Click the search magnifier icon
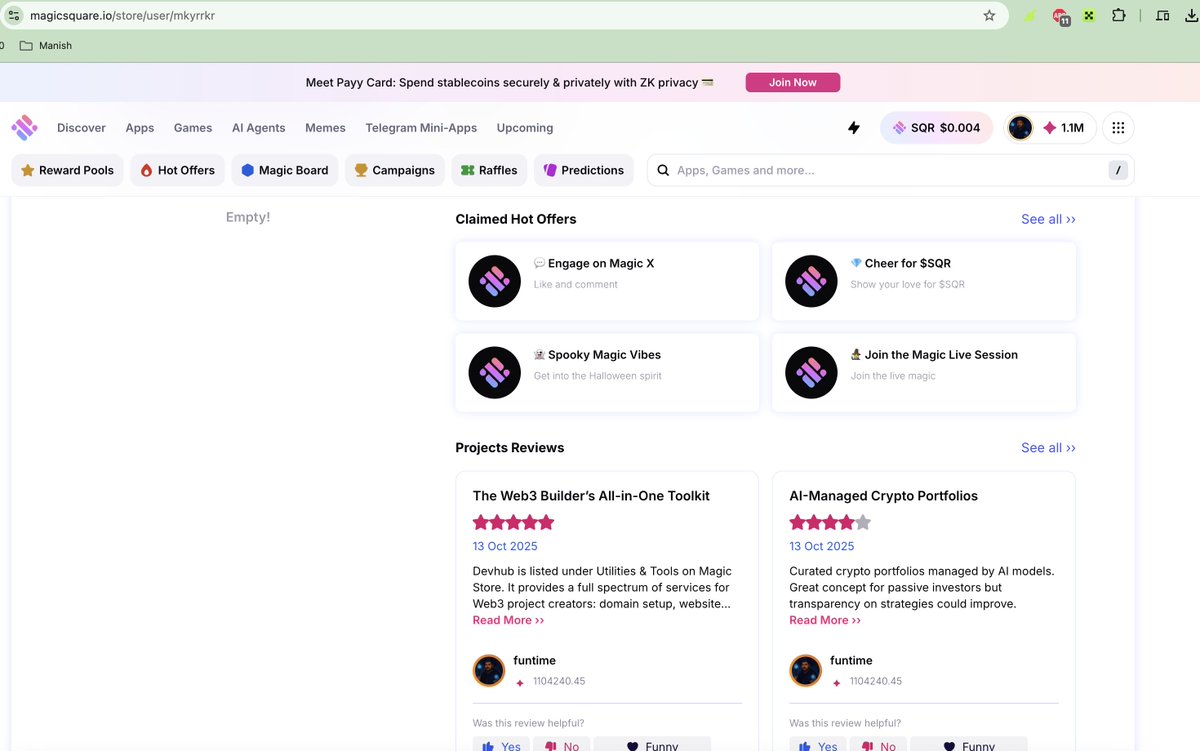 pyautogui.click(x=662, y=170)
